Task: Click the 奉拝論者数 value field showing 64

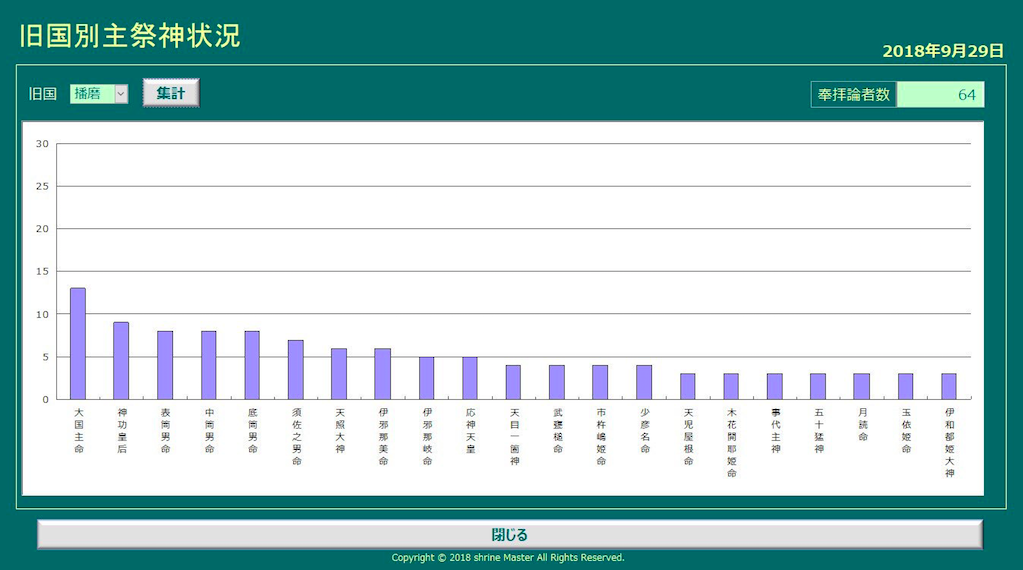Action: pos(940,95)
